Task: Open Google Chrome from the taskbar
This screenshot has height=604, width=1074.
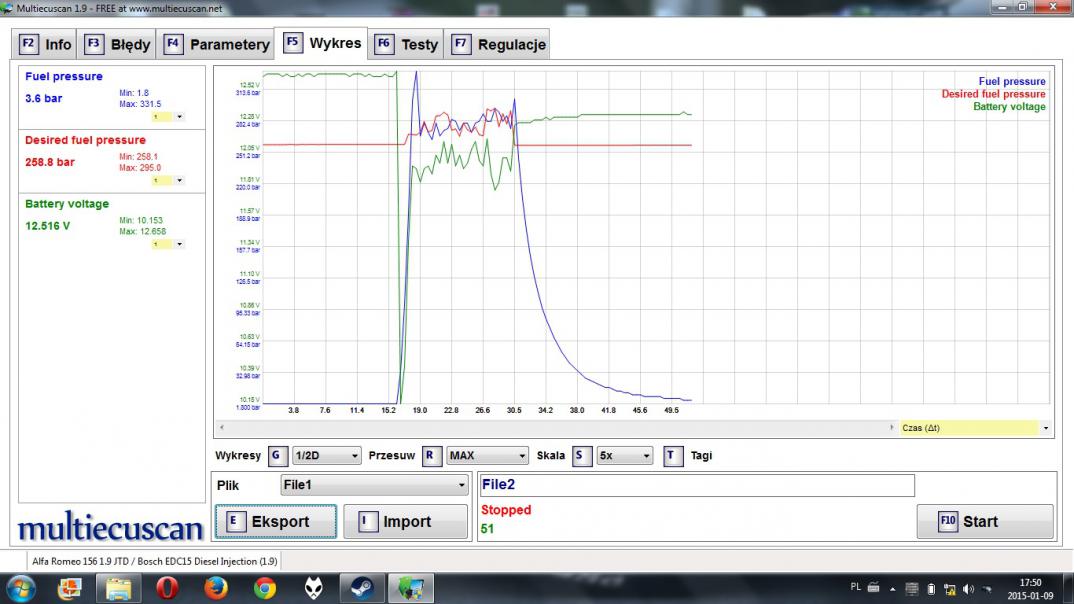Action: tap(265, 589)
